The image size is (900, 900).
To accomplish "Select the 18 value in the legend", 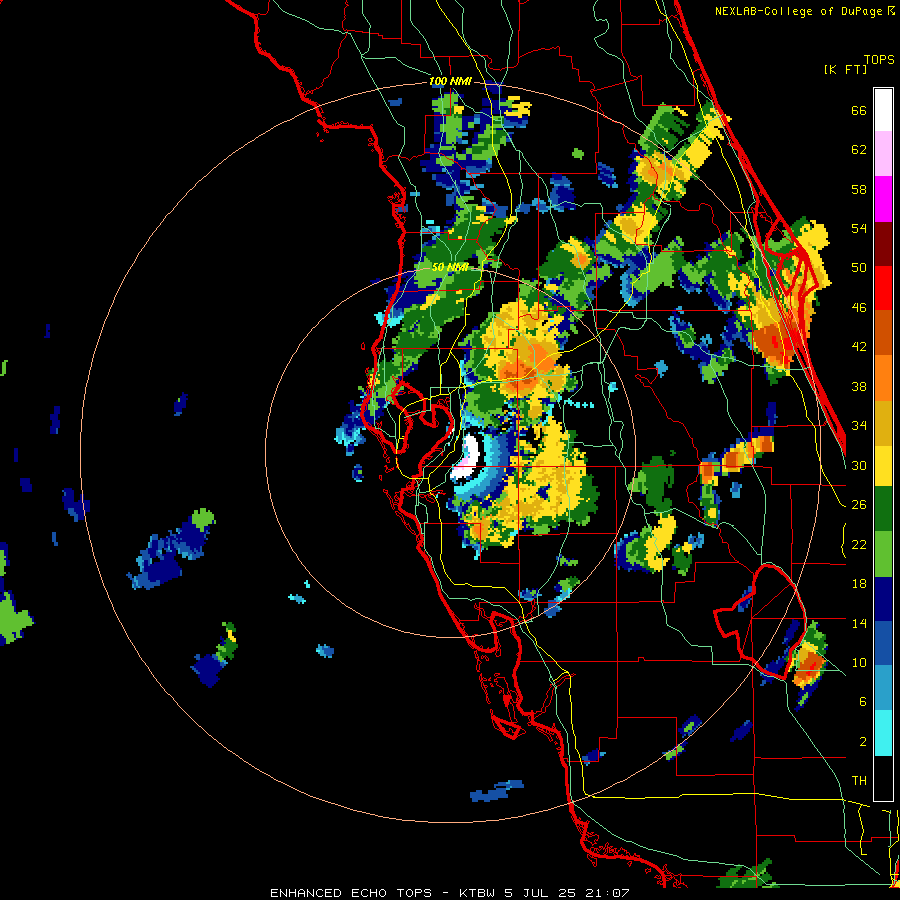I will 859,584.
